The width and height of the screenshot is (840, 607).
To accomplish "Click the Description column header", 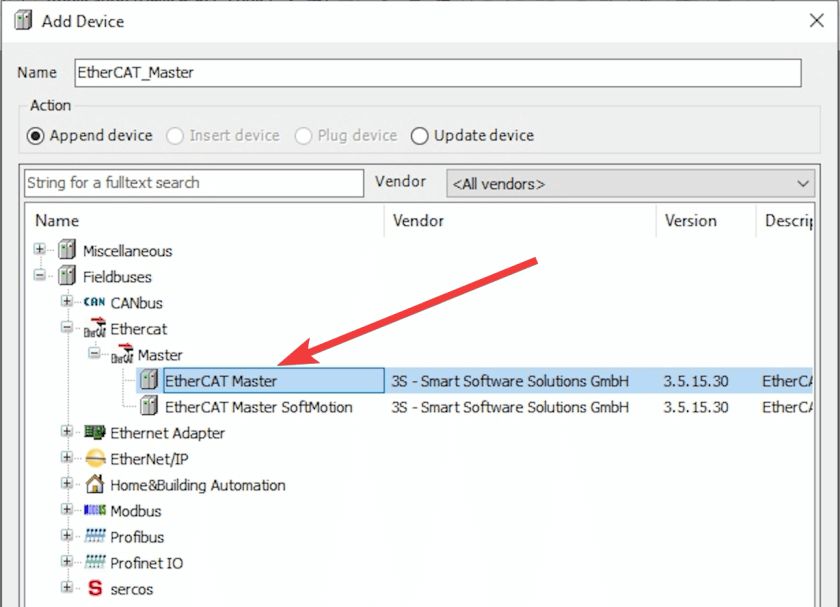I will (x=785, y=221).
